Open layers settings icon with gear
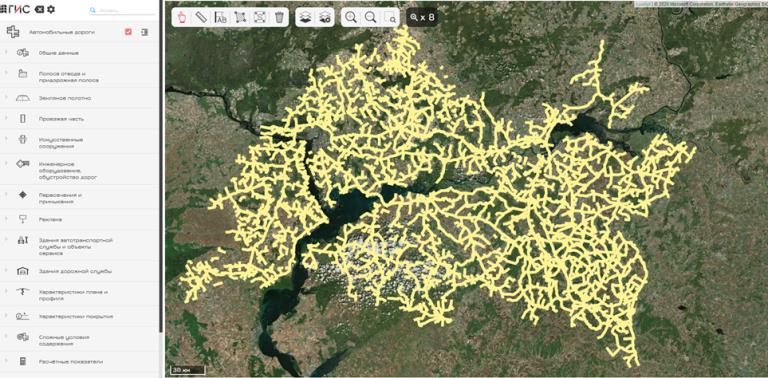The width and height of the screenshot is (768, 378). tap(324, 18)
